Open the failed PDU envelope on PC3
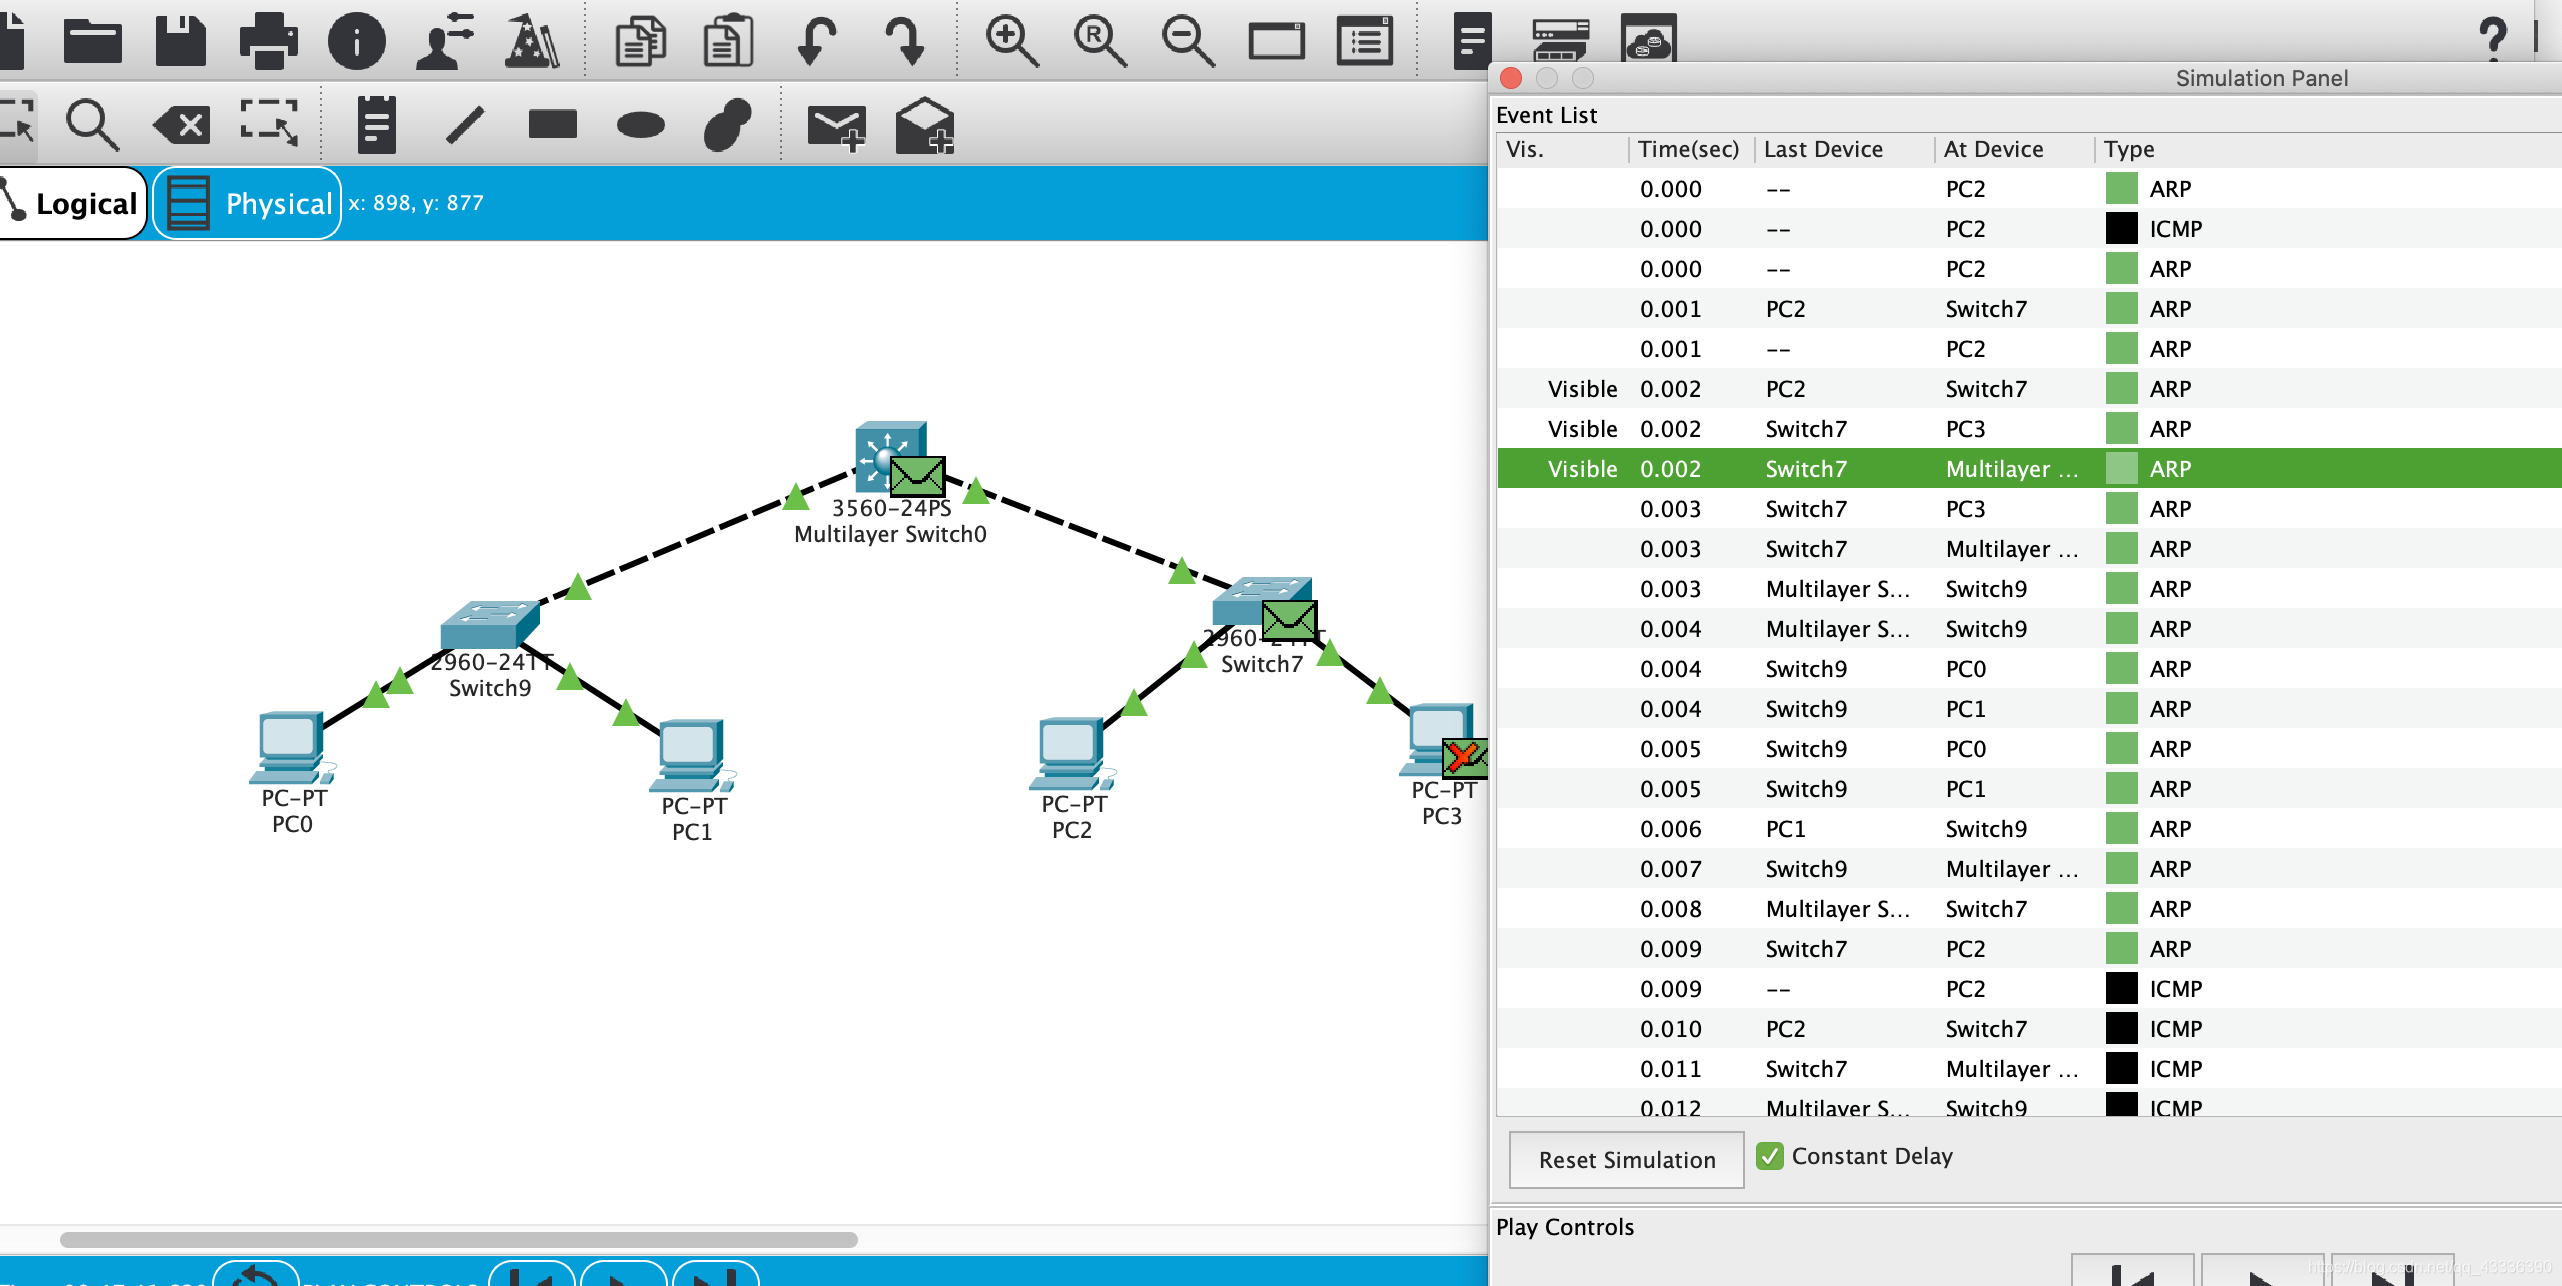Viewport: 2562px width, 1286px height. pos(1465,757)
